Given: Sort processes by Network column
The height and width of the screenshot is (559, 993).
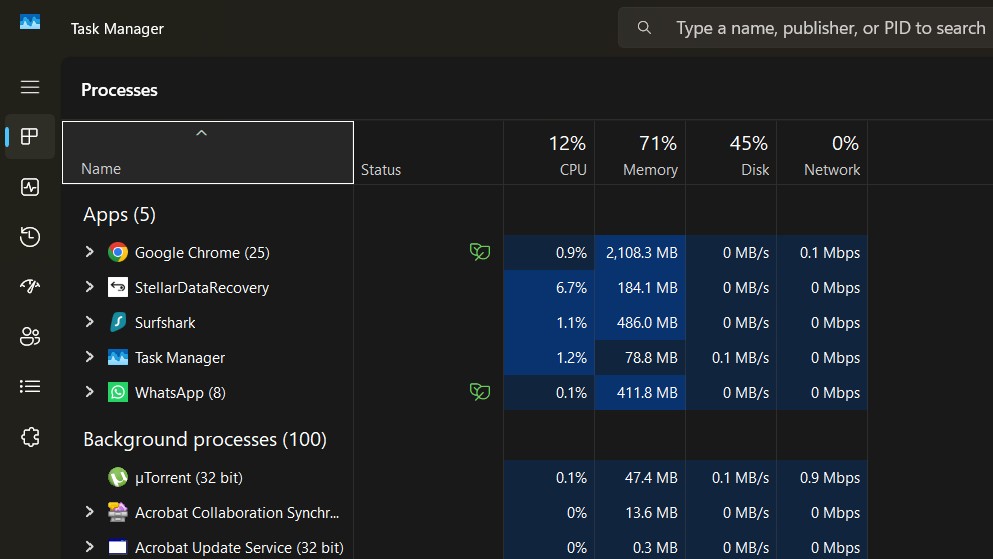Looking at the screenshot, I should pyautogui.click(x=822, y=153).
